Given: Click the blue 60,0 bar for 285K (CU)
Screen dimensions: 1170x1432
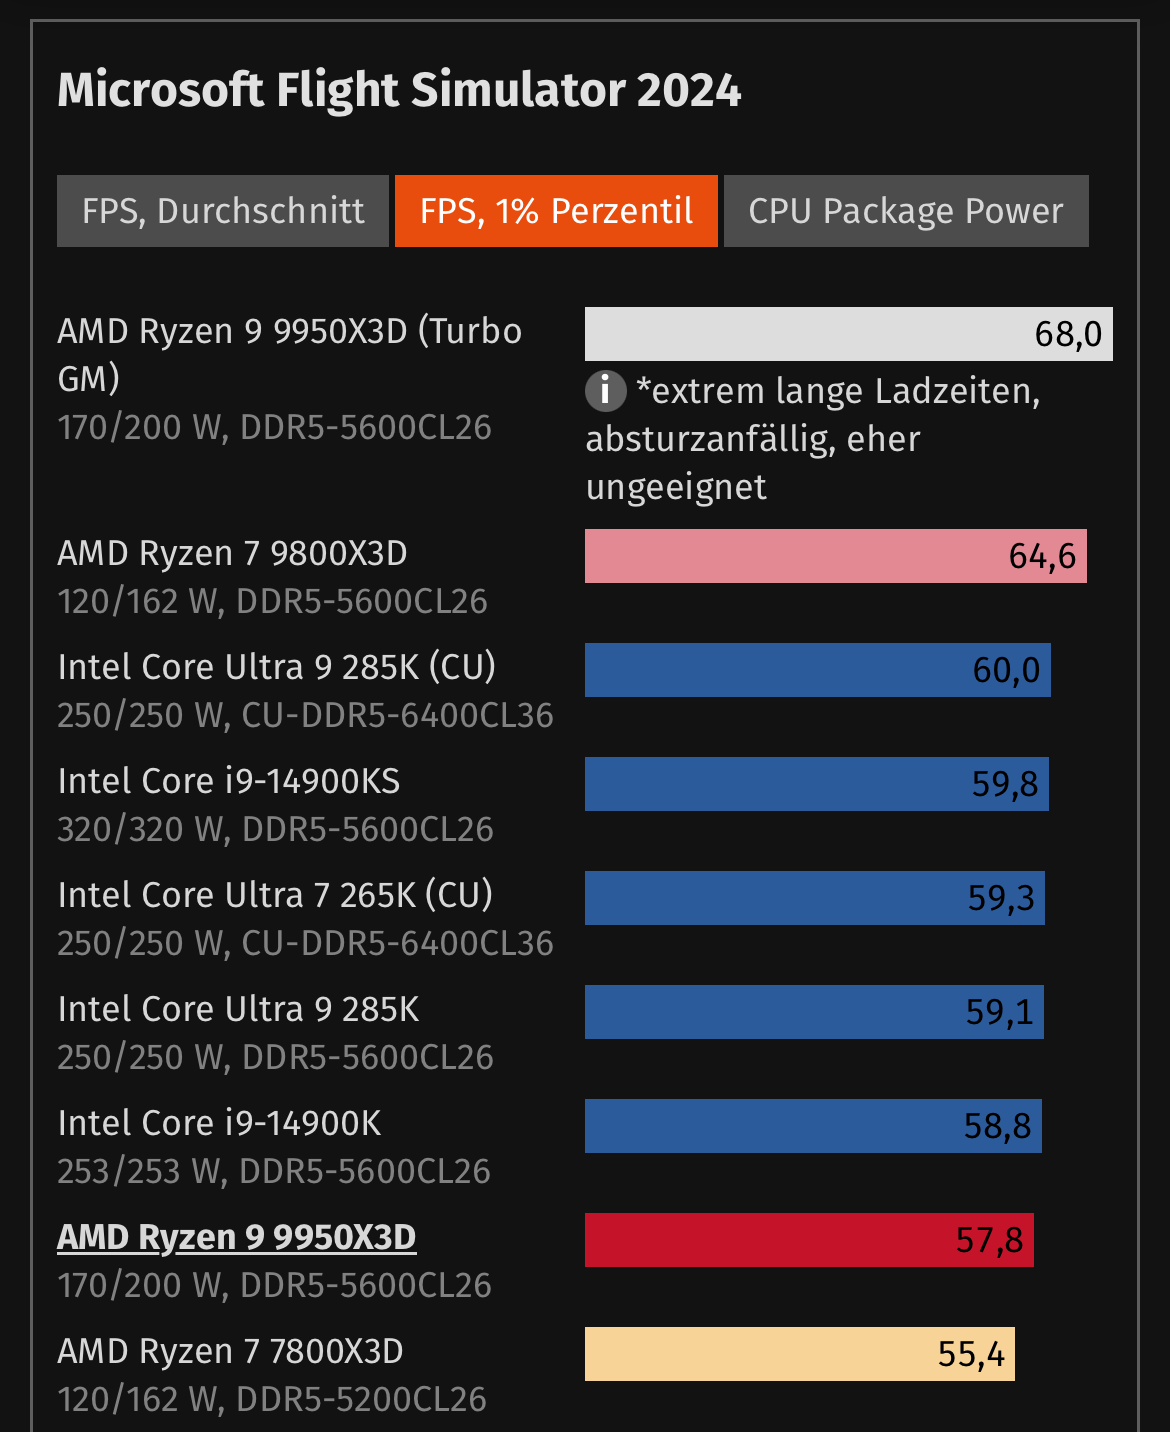Looking at the screenshot, I should point(817,670).
